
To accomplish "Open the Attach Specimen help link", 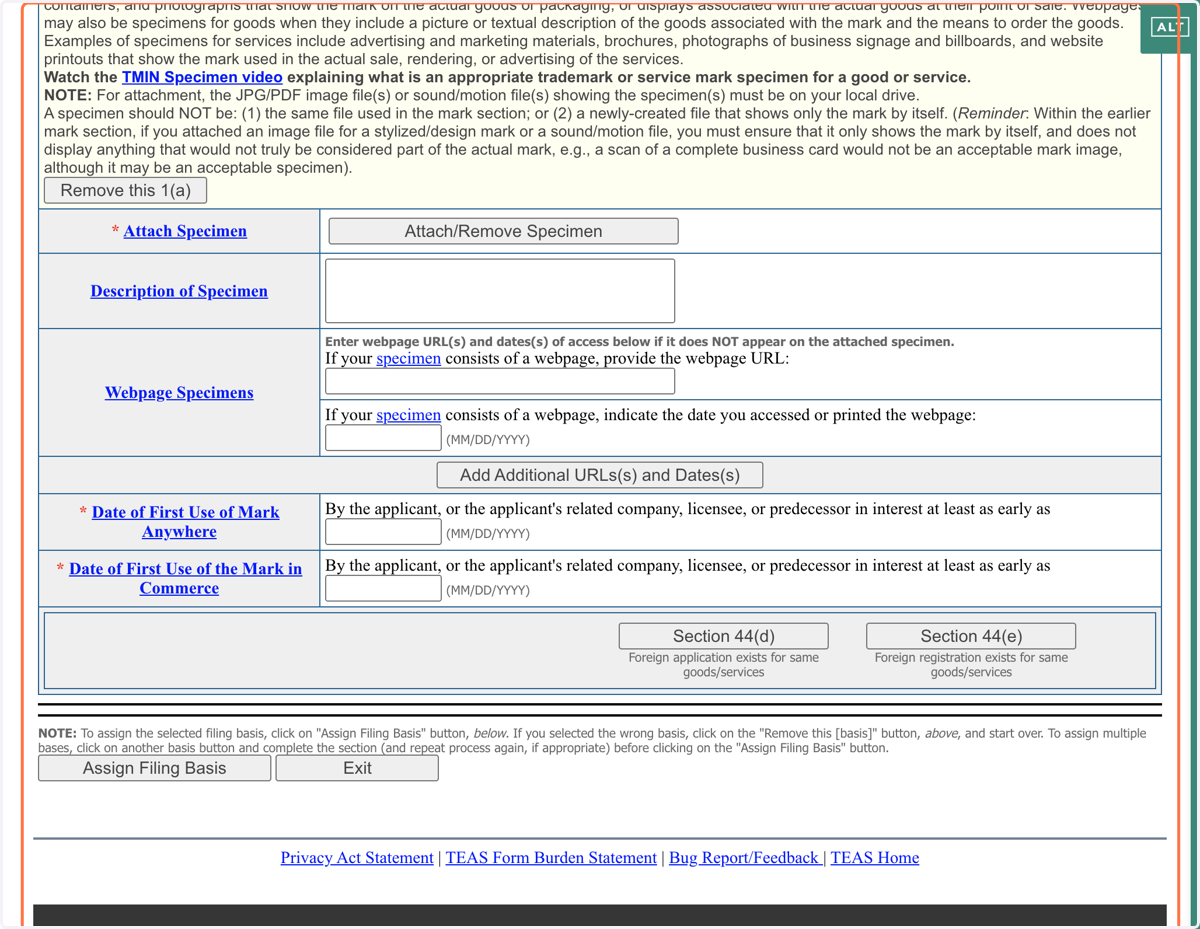I will tap(185, 231).
